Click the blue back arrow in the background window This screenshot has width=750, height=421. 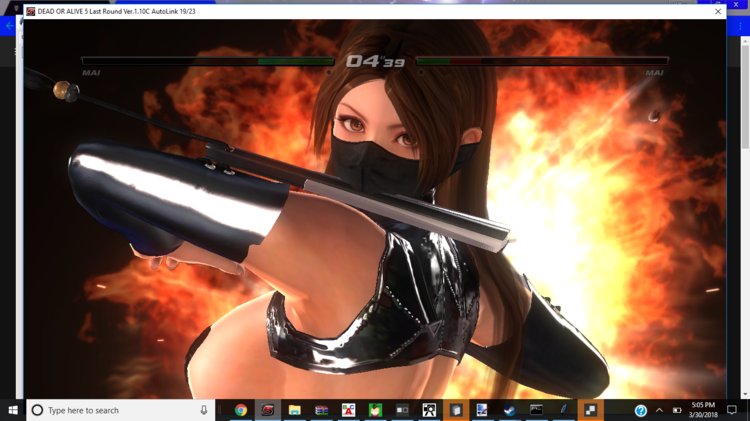pos(10,26)
